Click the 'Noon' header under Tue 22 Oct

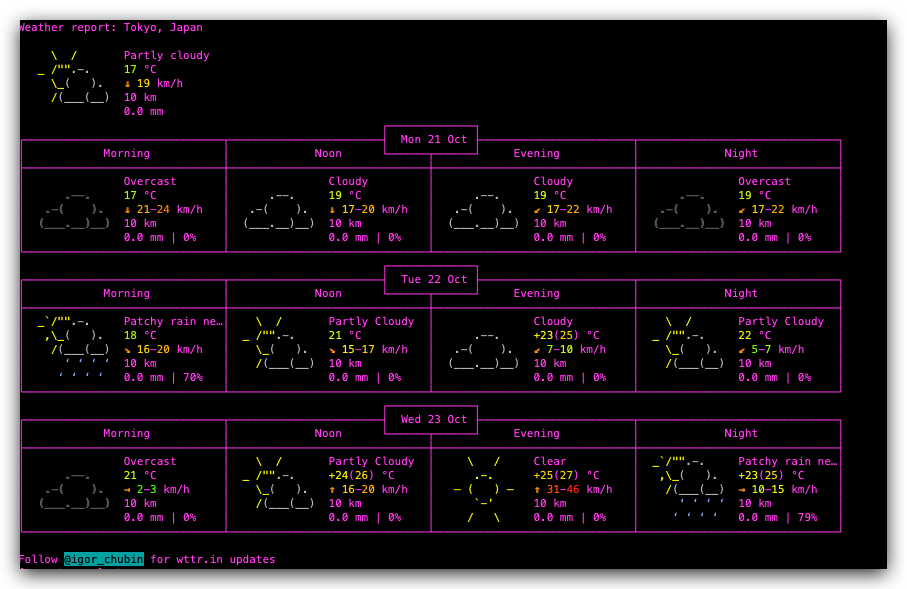(328, 293)
